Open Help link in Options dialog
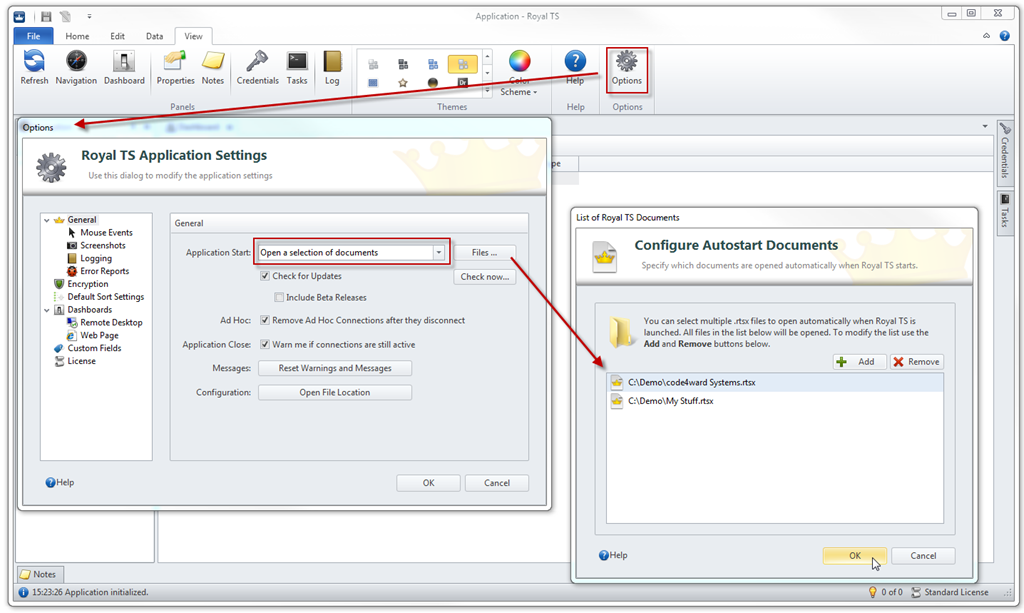 click(59, 482)
